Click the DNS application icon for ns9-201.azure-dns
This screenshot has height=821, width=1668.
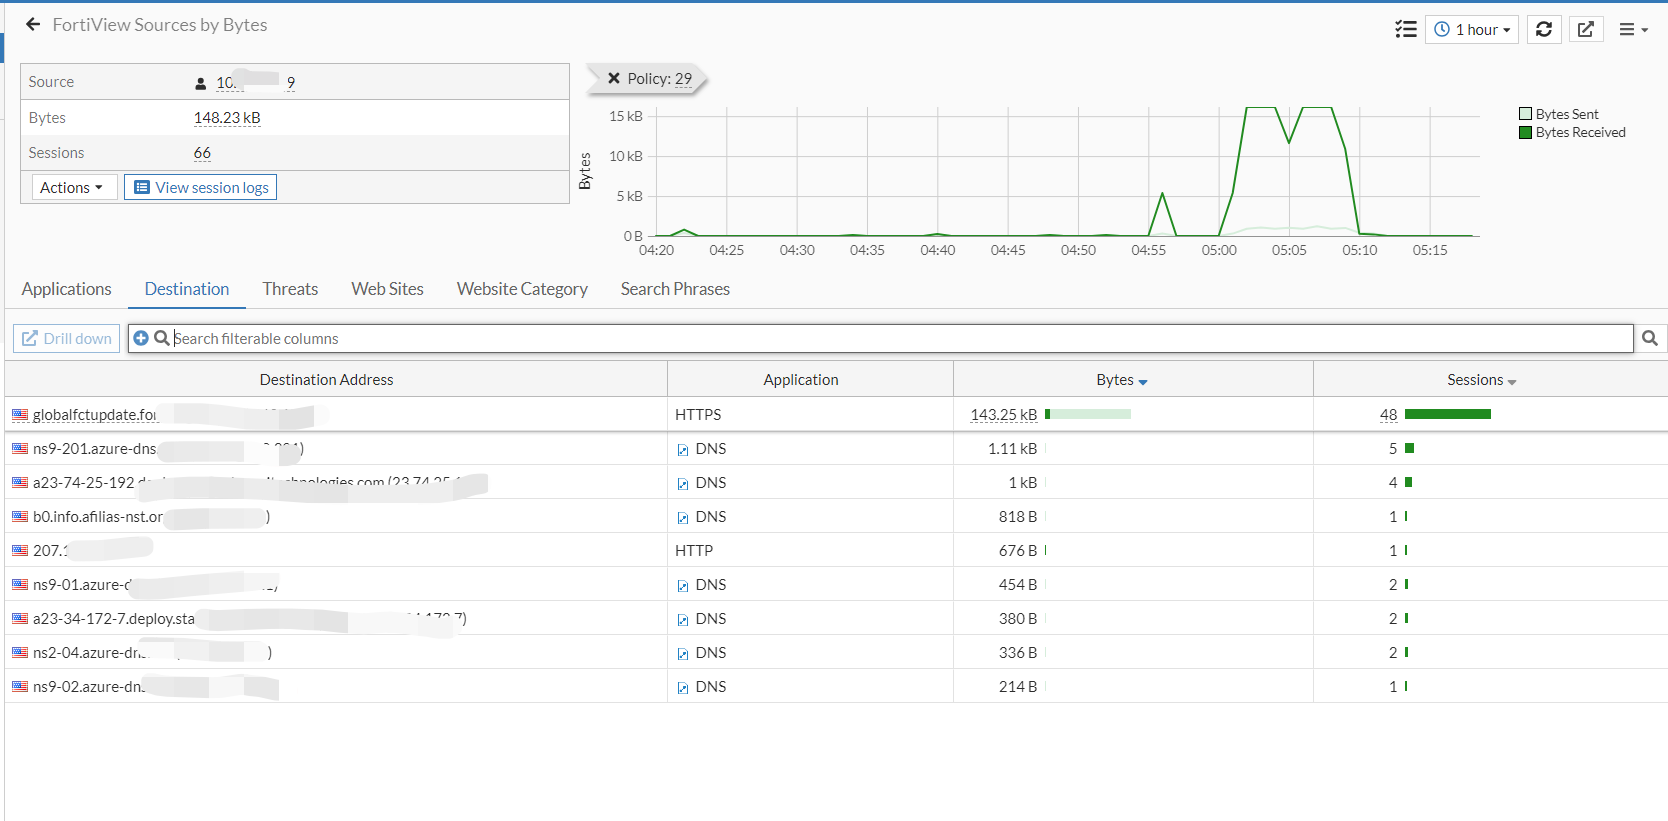point(683,450)
